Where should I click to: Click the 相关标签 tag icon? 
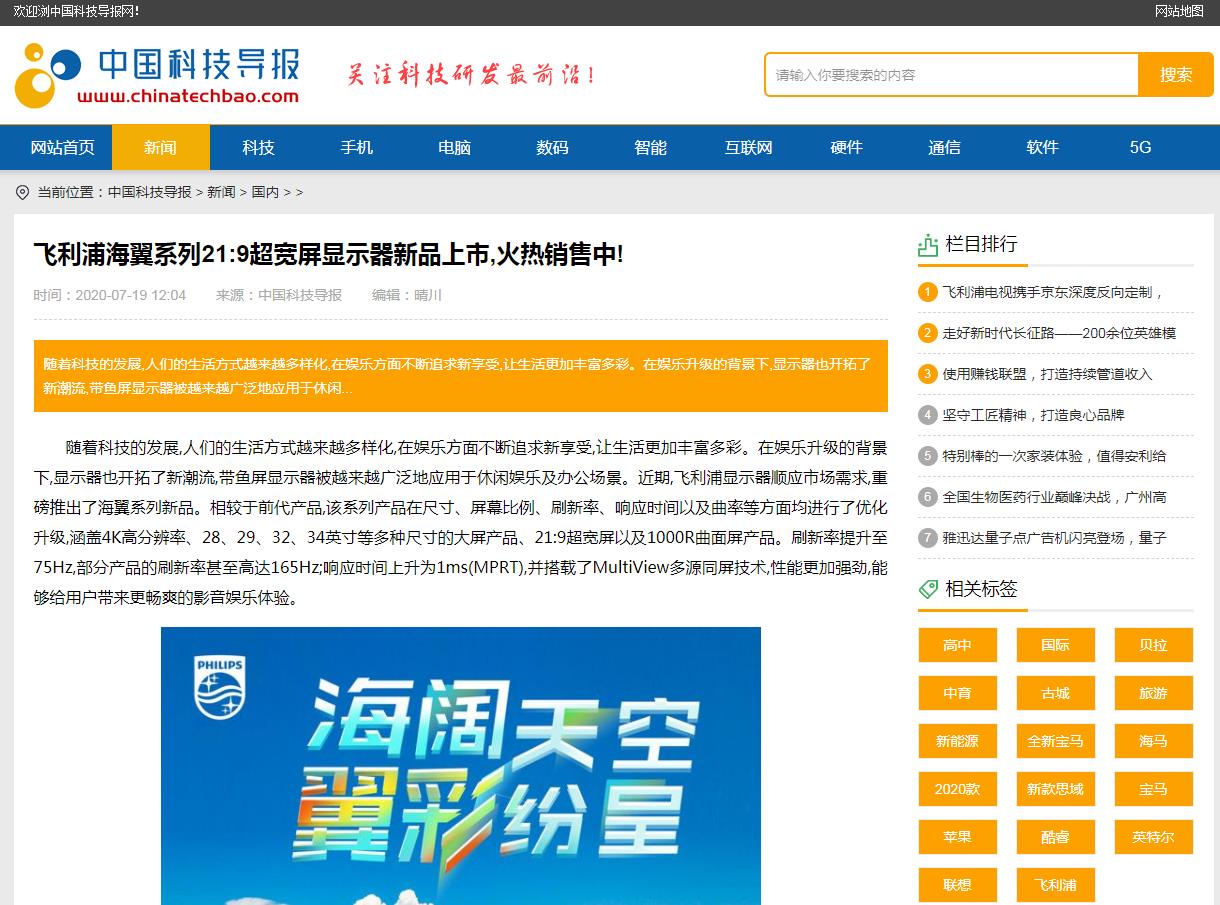pos(928,589)
